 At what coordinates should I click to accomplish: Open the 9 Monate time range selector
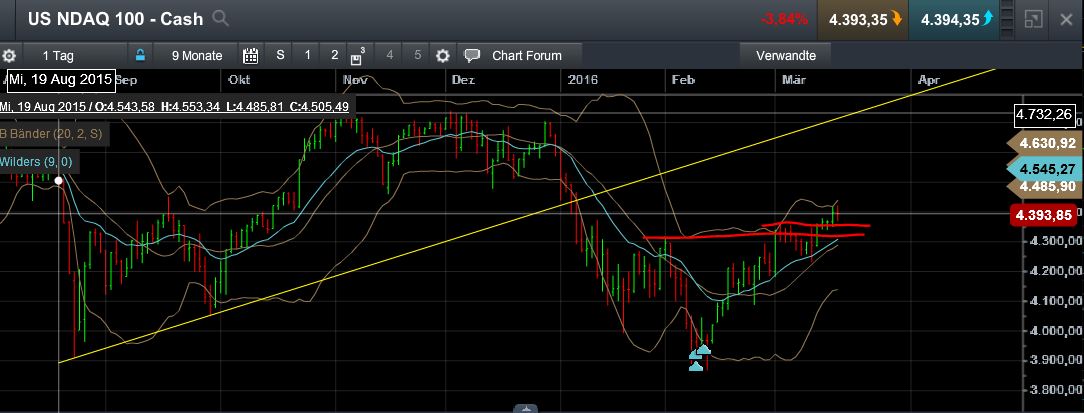tap(197, 55)
